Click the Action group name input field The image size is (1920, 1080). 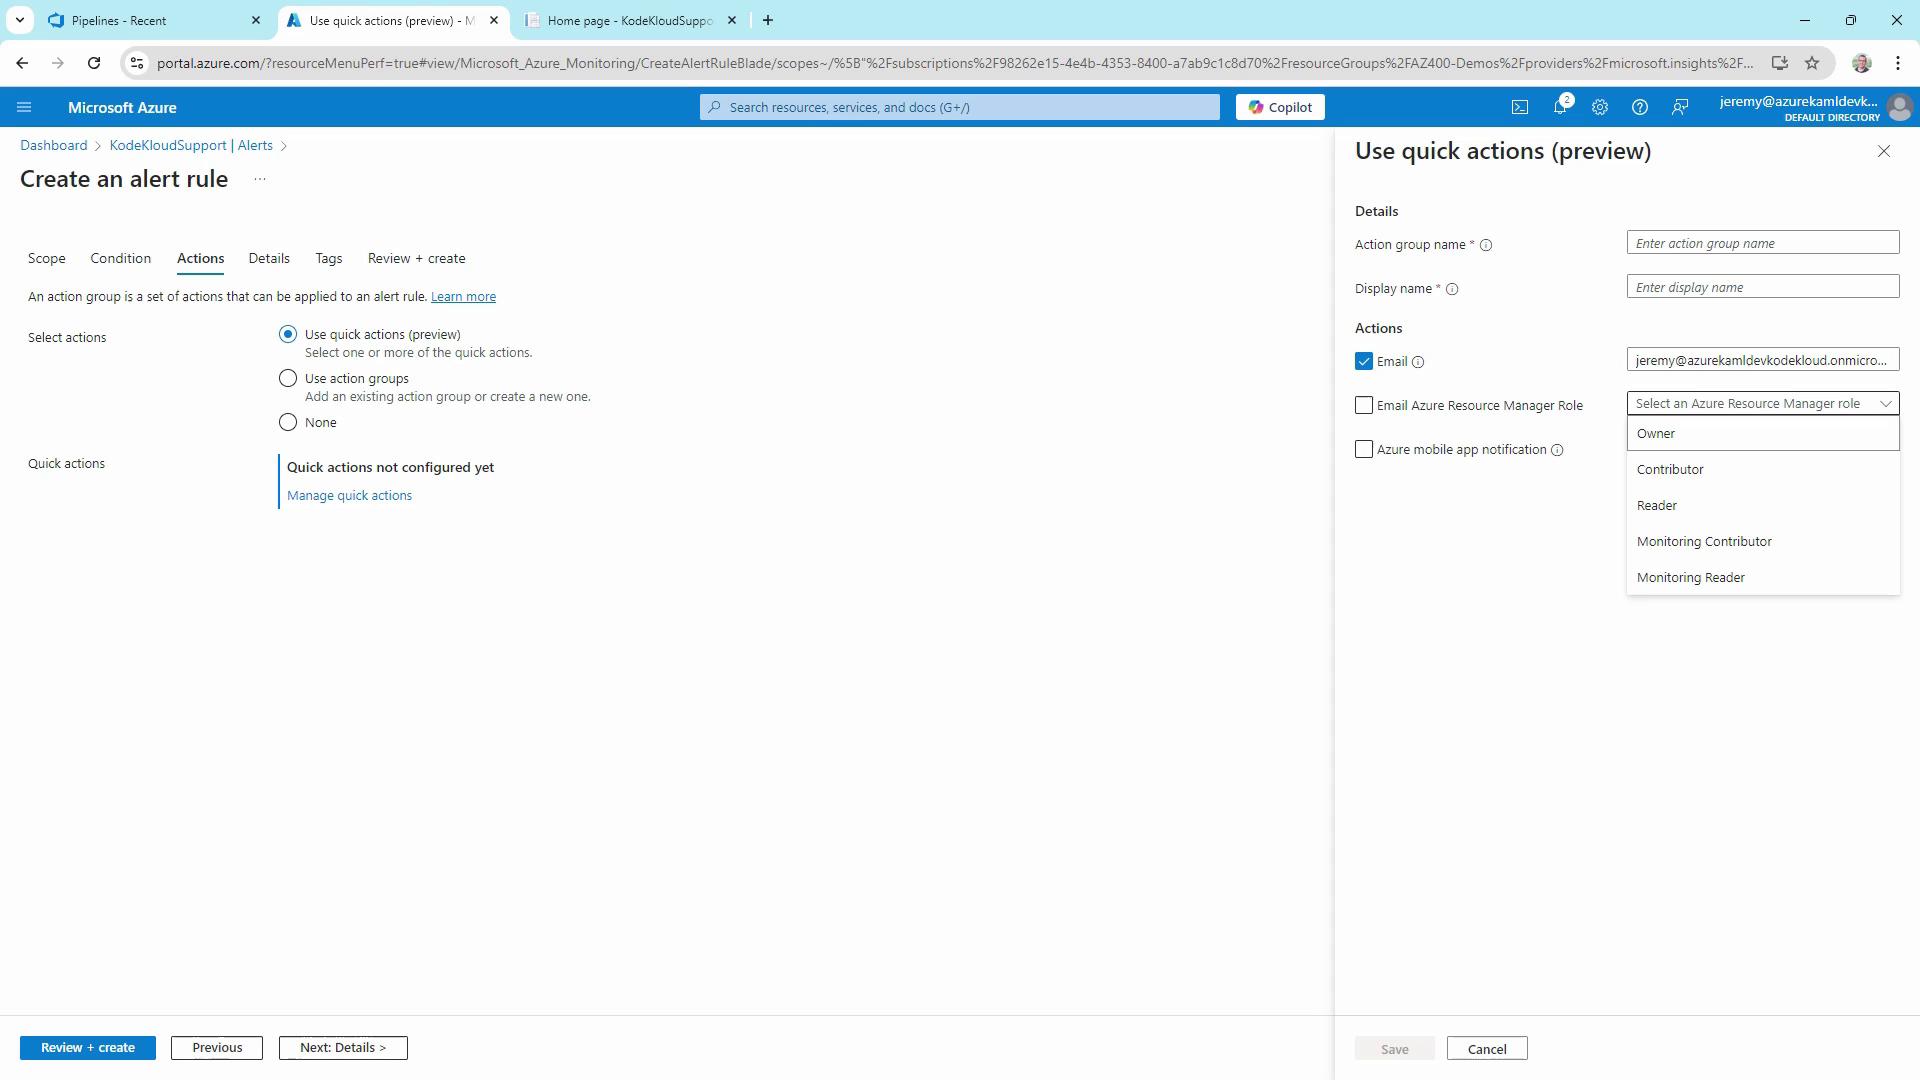[x=1762, y=243]
